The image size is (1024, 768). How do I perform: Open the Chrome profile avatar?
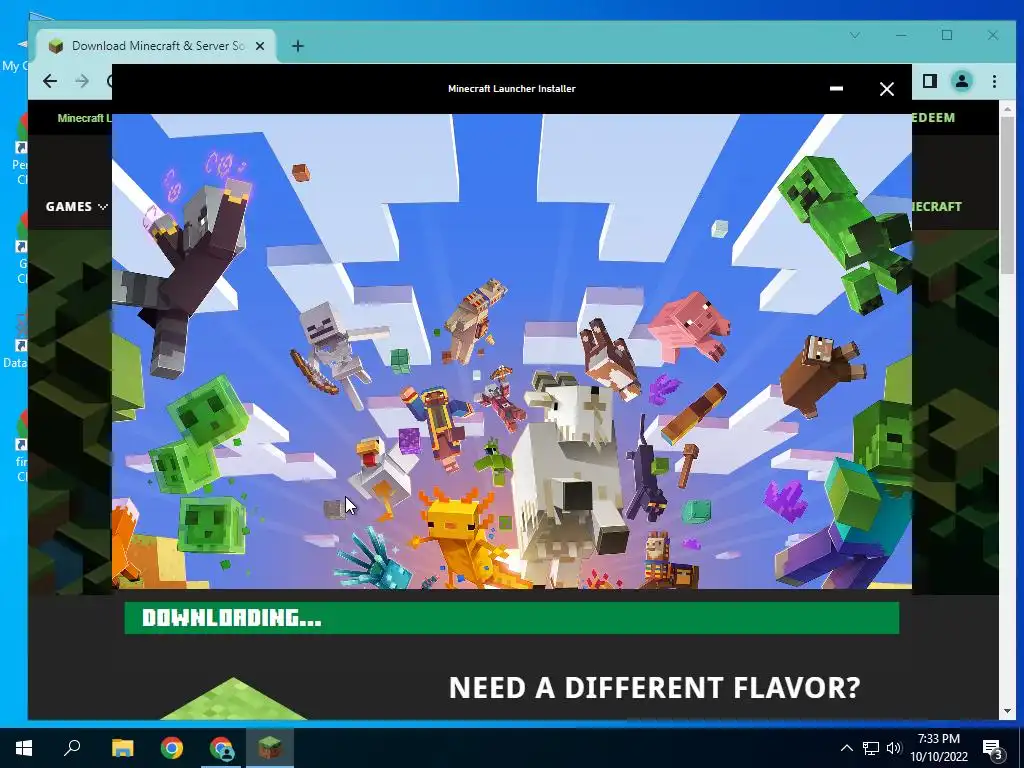[962, 81]
